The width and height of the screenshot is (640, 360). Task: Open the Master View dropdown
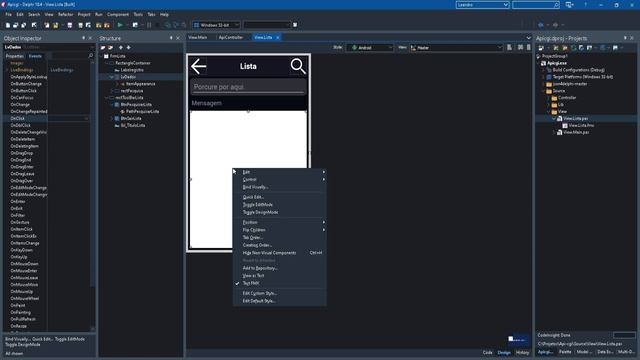[x=500, y=48]
